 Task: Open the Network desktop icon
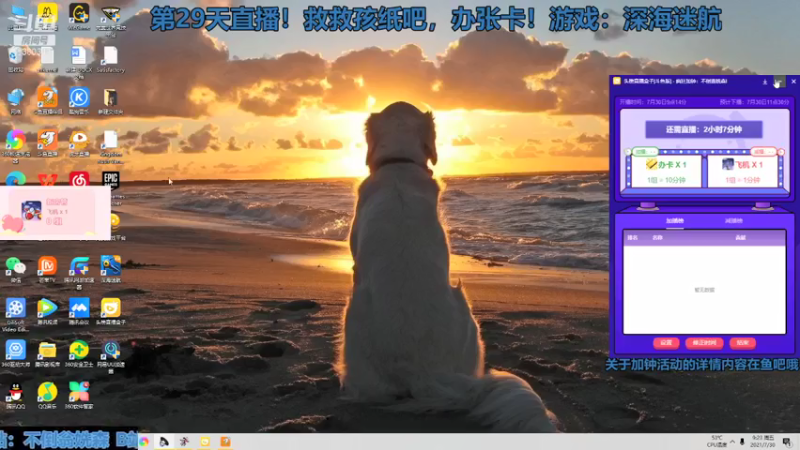(x=15, y=97)
